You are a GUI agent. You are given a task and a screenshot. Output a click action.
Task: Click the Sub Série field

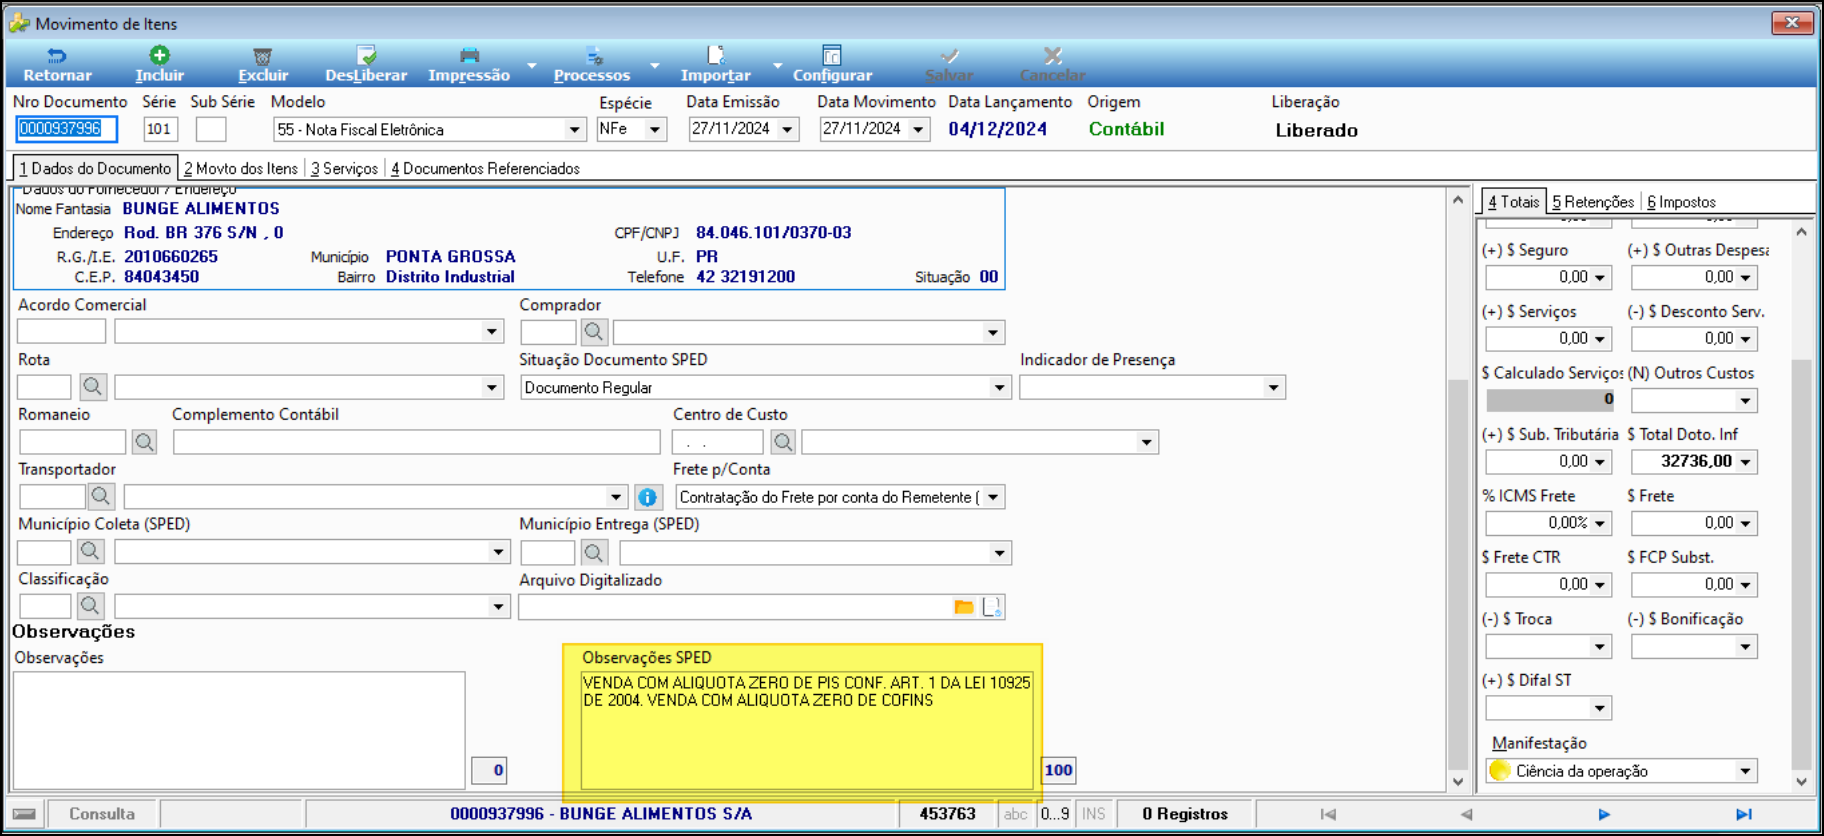(211, 129)
